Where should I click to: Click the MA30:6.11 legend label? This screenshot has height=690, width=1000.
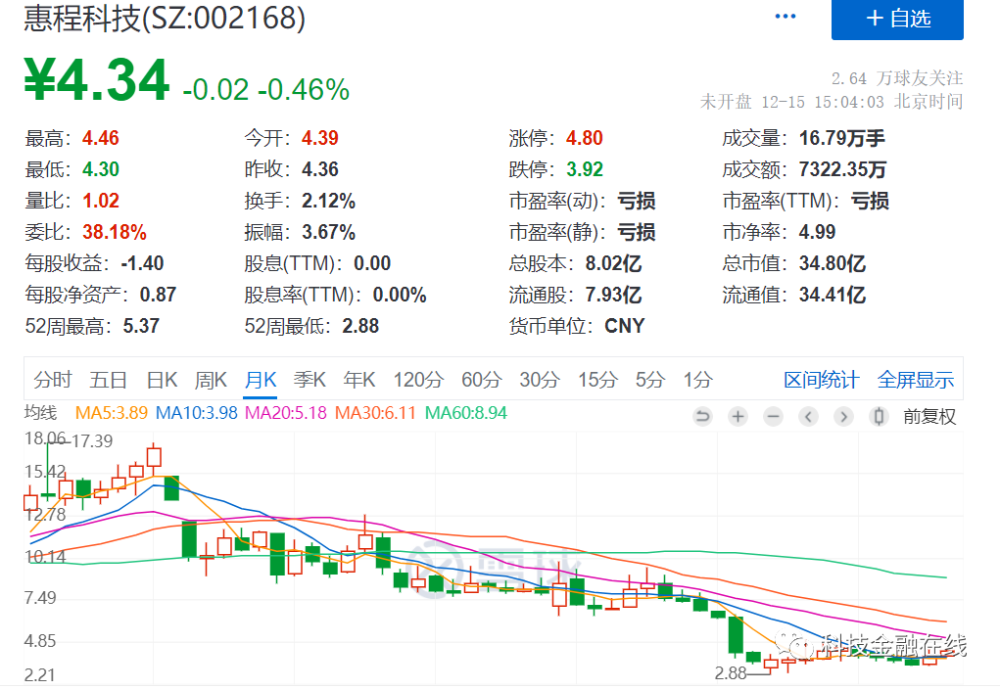click(375, 413)
